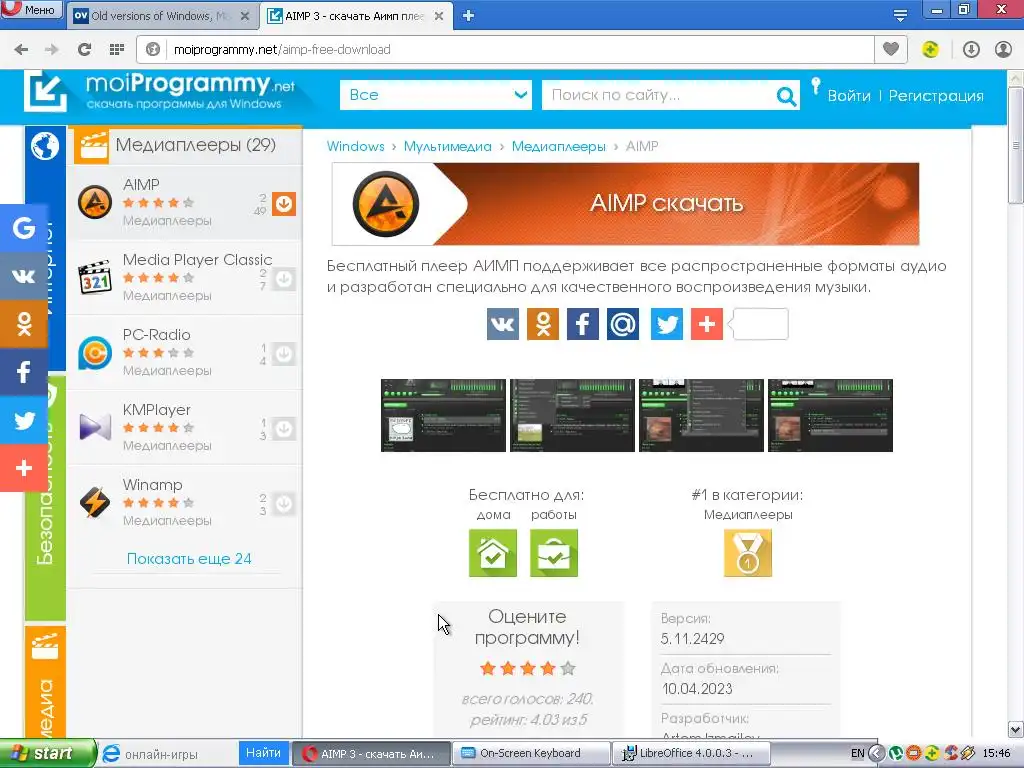The width and height of the screenshot is (1024, 768).
Task: Expand list with Показать еще 24
Action: [x=189, y=558]
